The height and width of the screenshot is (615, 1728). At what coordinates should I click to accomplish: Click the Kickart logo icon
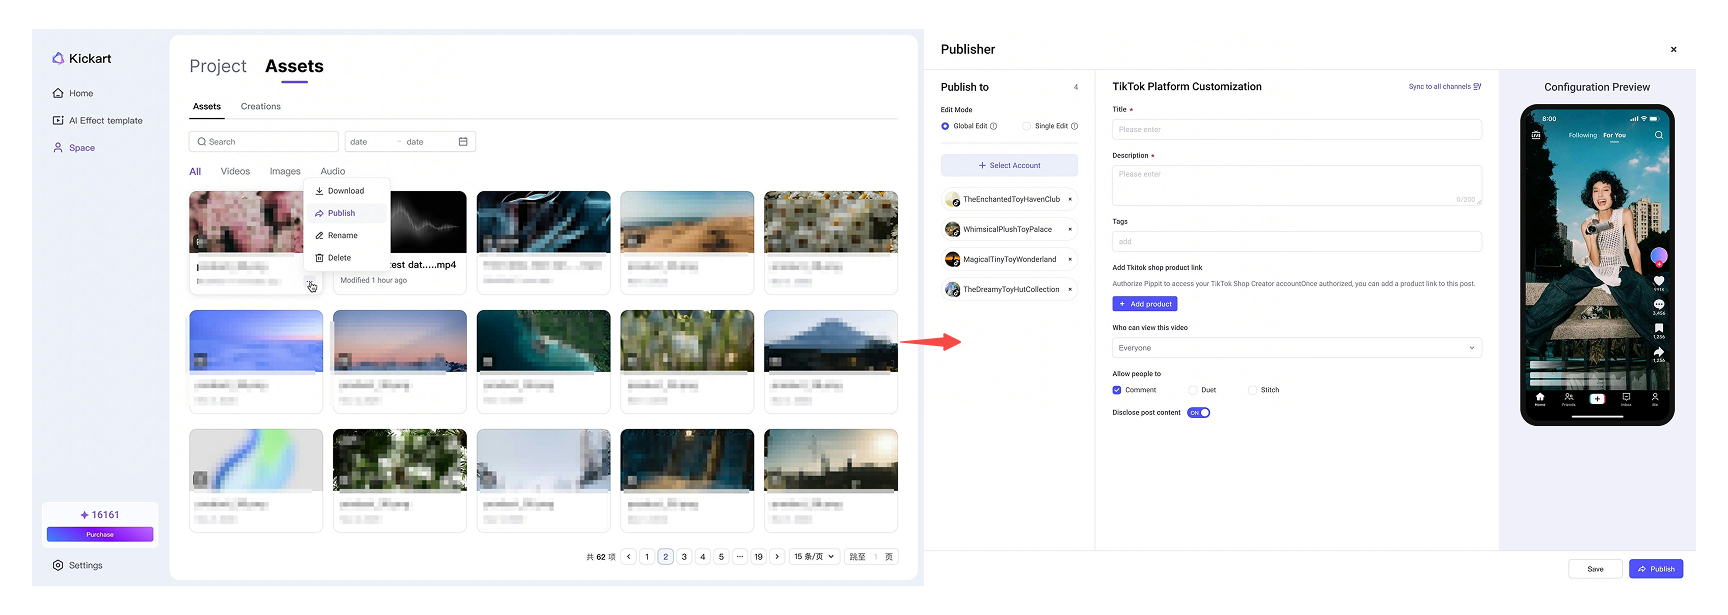pyautogui.click(x=58, y=58)
